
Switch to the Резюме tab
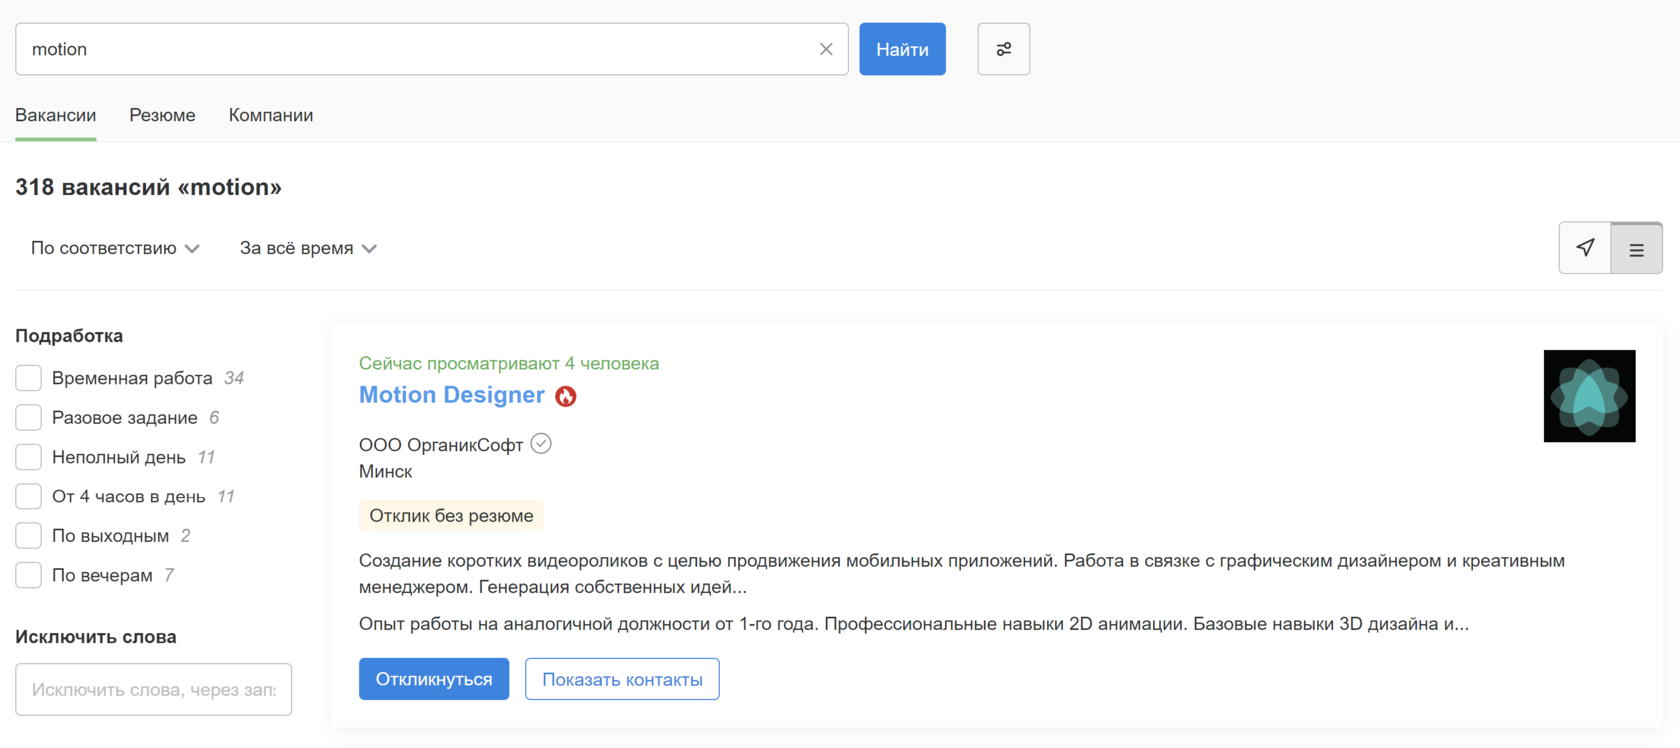162,115
